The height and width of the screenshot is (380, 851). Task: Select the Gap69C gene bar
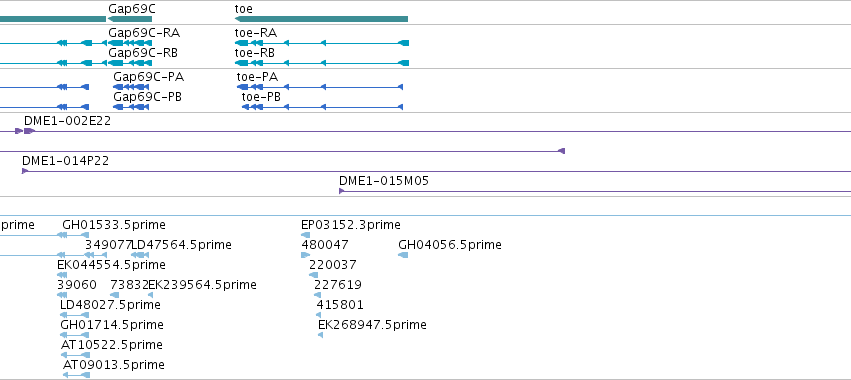(x=130, y=19)
